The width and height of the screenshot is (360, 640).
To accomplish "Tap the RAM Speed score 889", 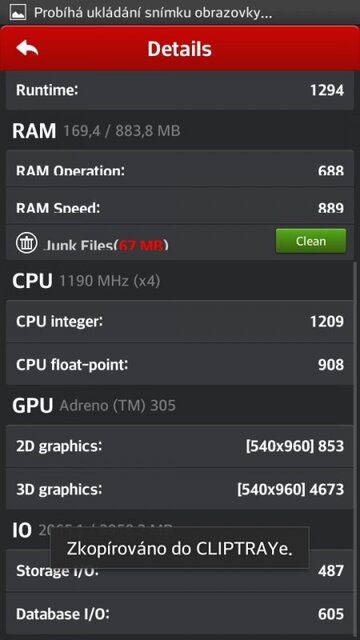I will click(x=331, y=208).
